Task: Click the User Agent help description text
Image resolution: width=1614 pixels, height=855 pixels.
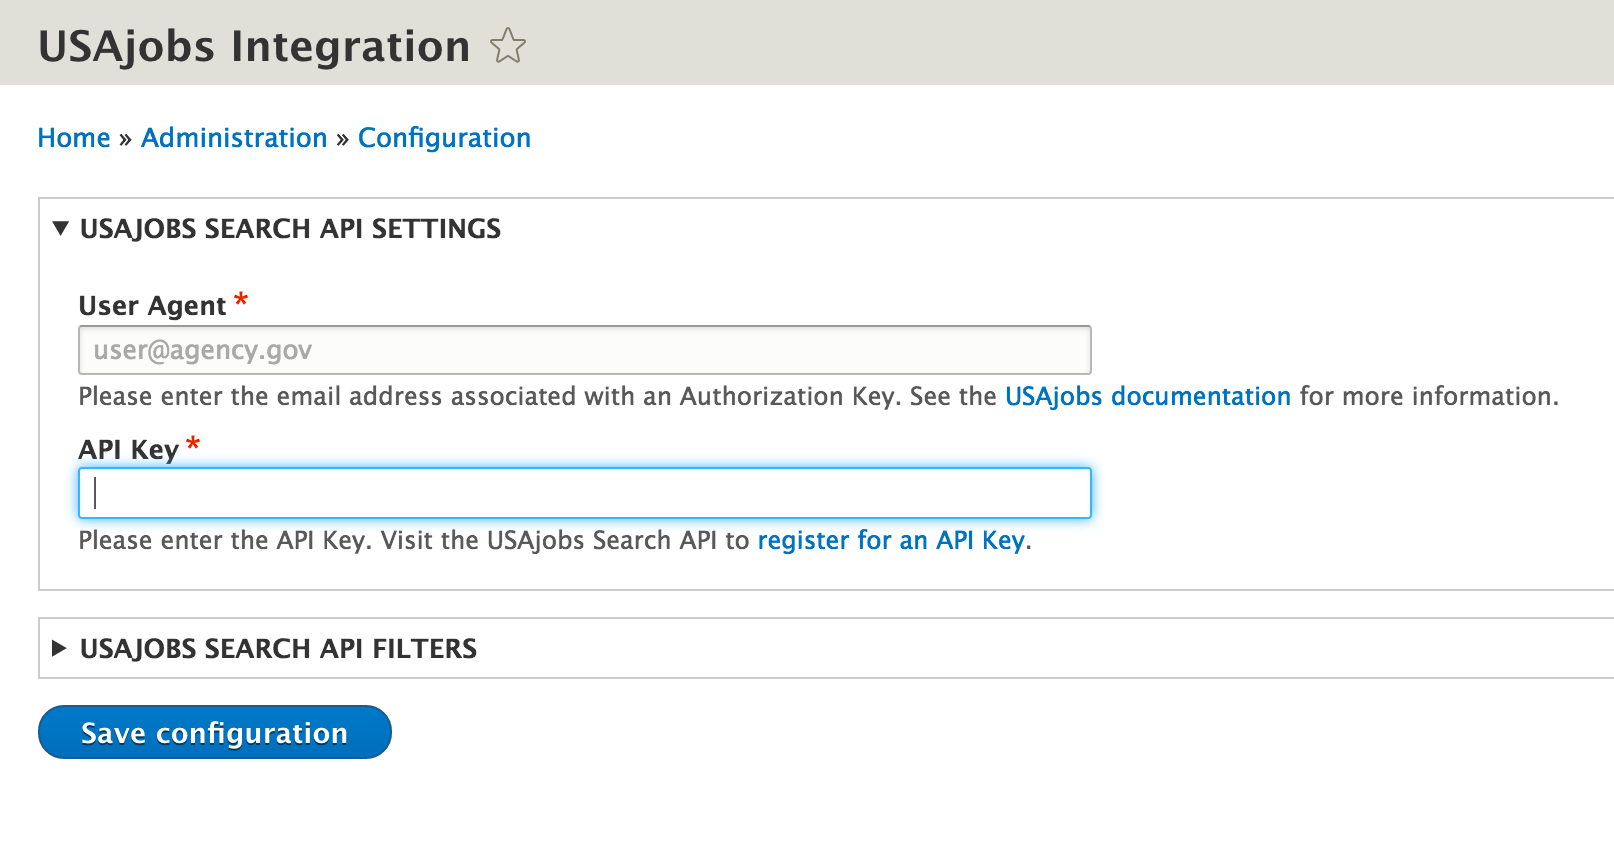Action: [x=540, y=397]
